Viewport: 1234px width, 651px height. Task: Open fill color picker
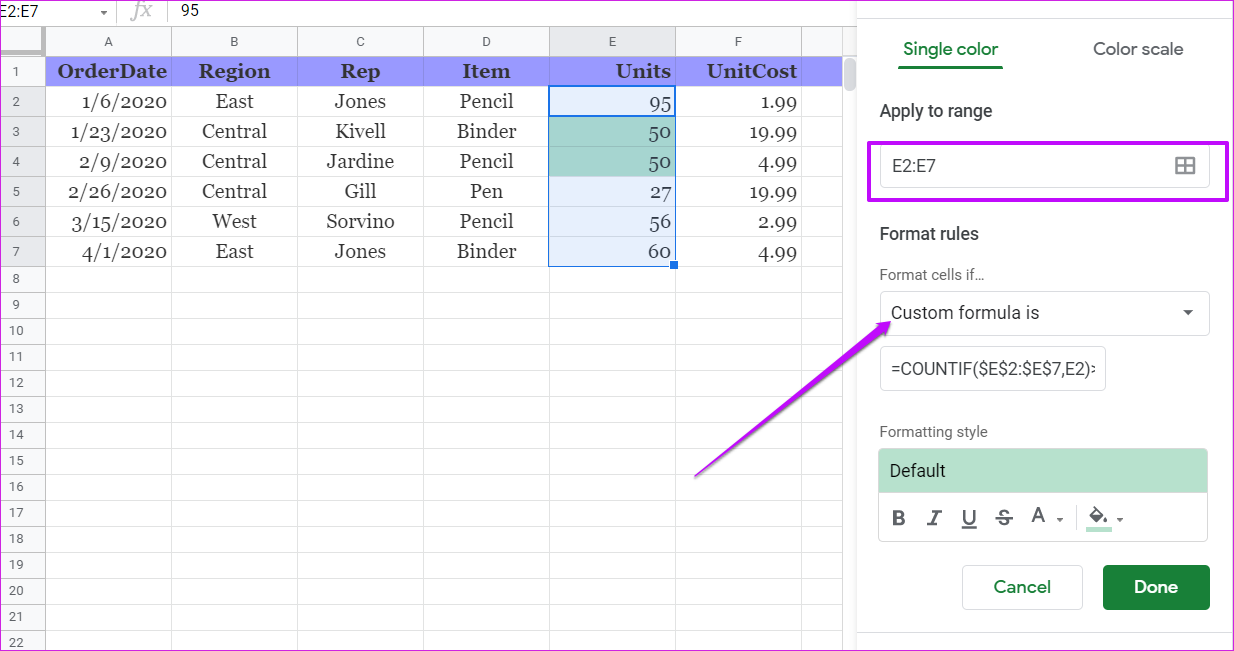(x=1105, y=518)
